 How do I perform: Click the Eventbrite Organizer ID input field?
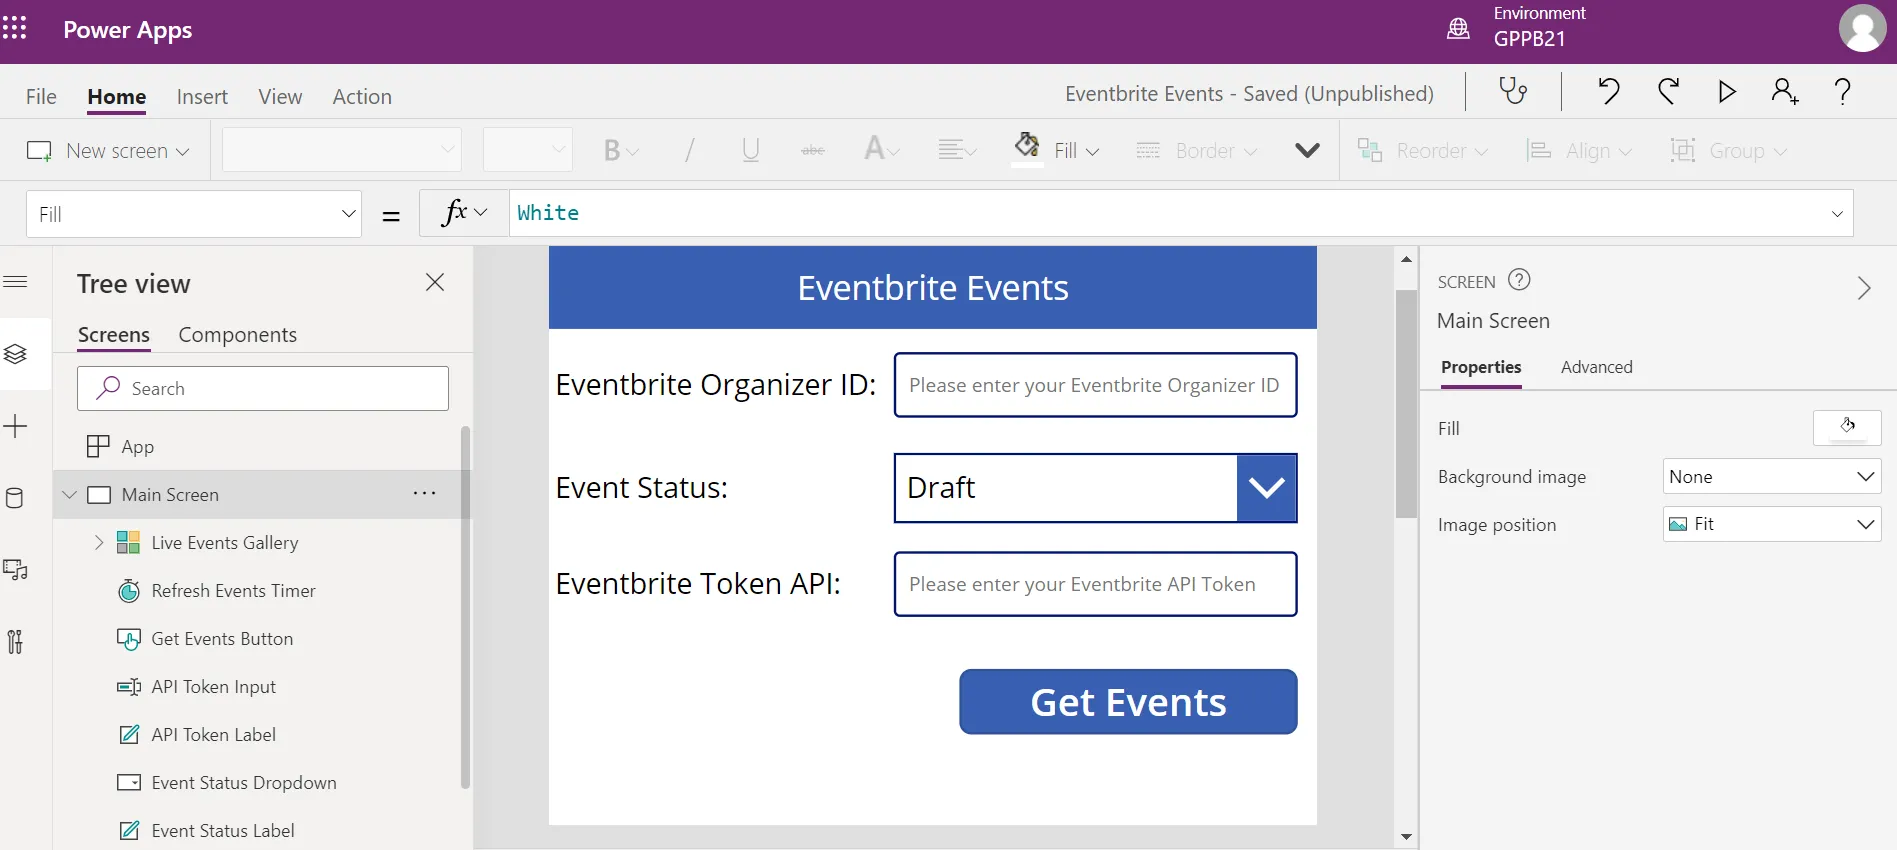point(1095,385)
